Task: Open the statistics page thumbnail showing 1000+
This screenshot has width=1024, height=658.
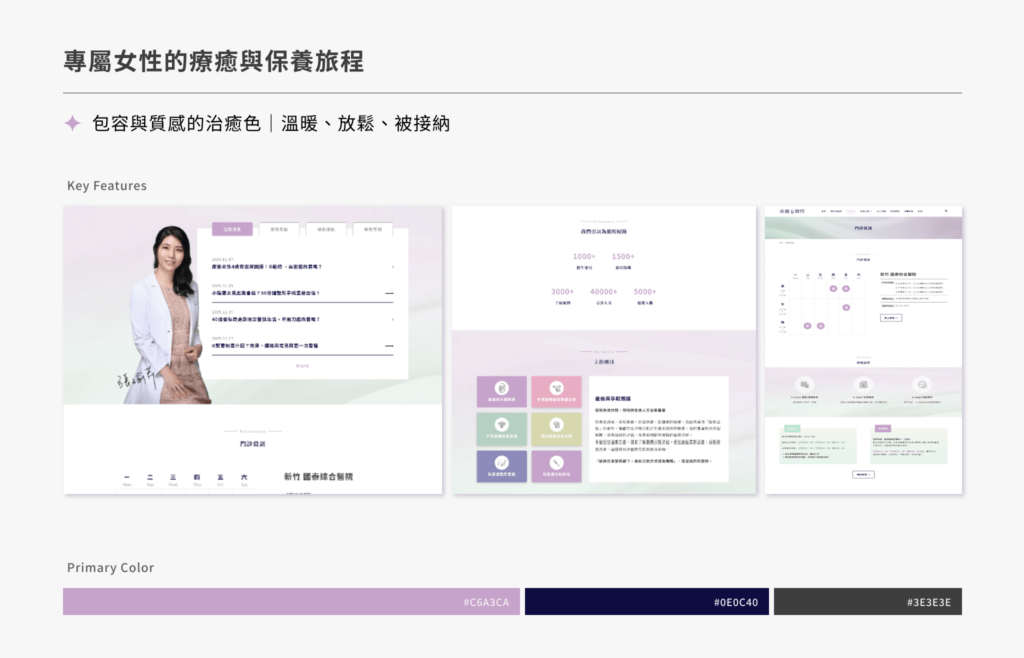Action: coord(603,267)
